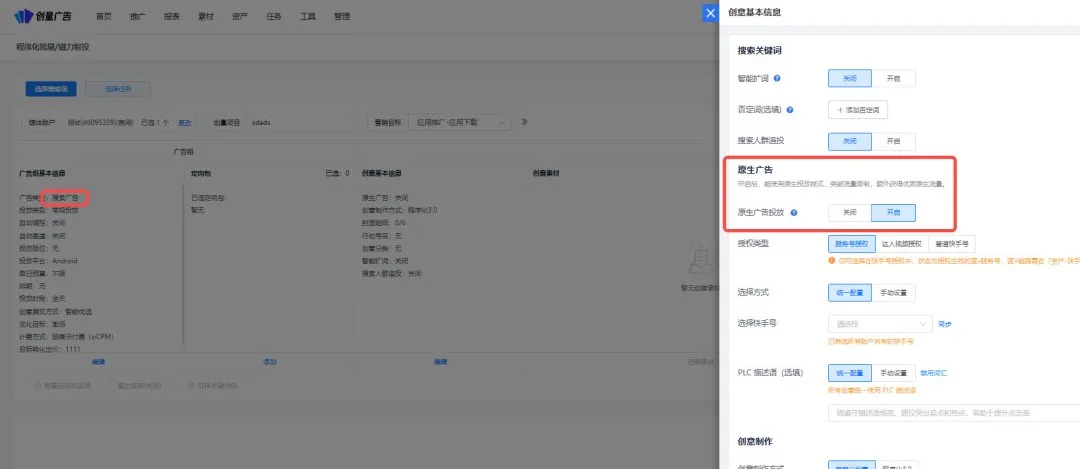Open the 报表 nav menu
This screenshot has width=1080, height=469.
pyautogui.click(x=172, y=17)
